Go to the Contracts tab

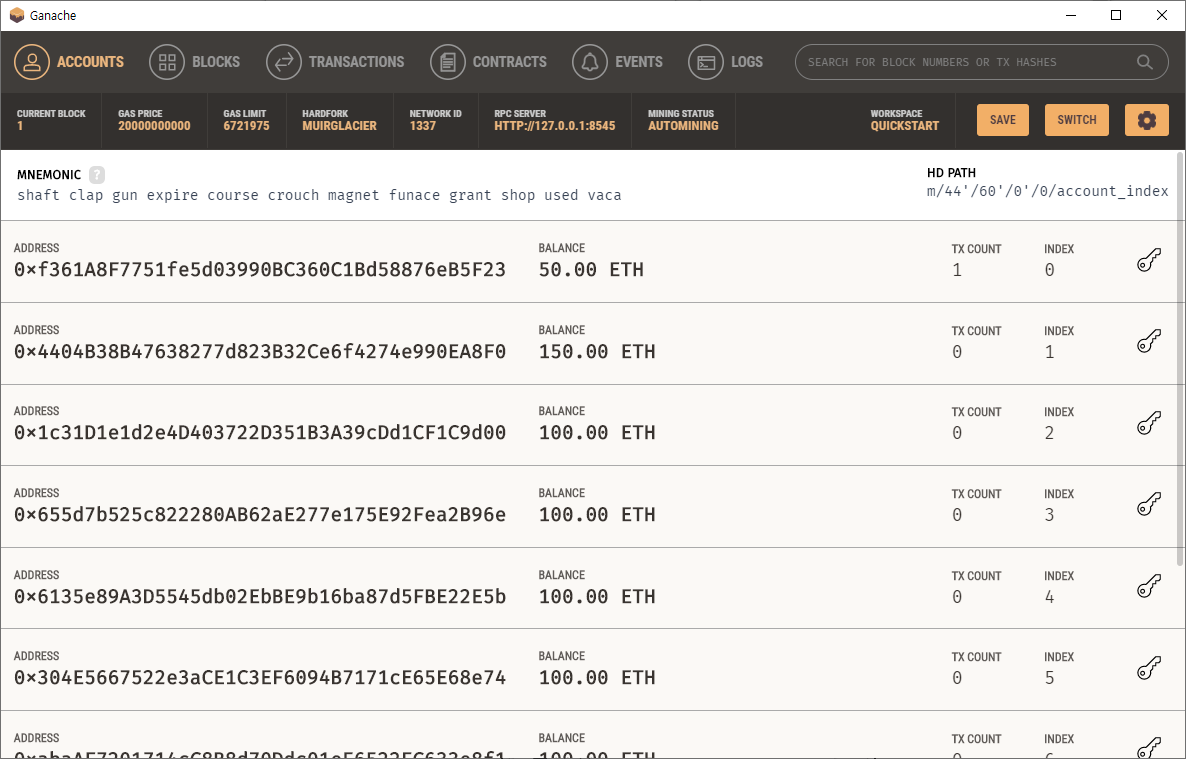pos(489,62)
